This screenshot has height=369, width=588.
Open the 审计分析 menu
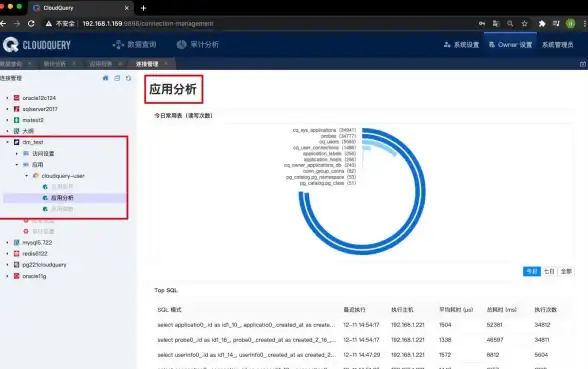point(198,45)
